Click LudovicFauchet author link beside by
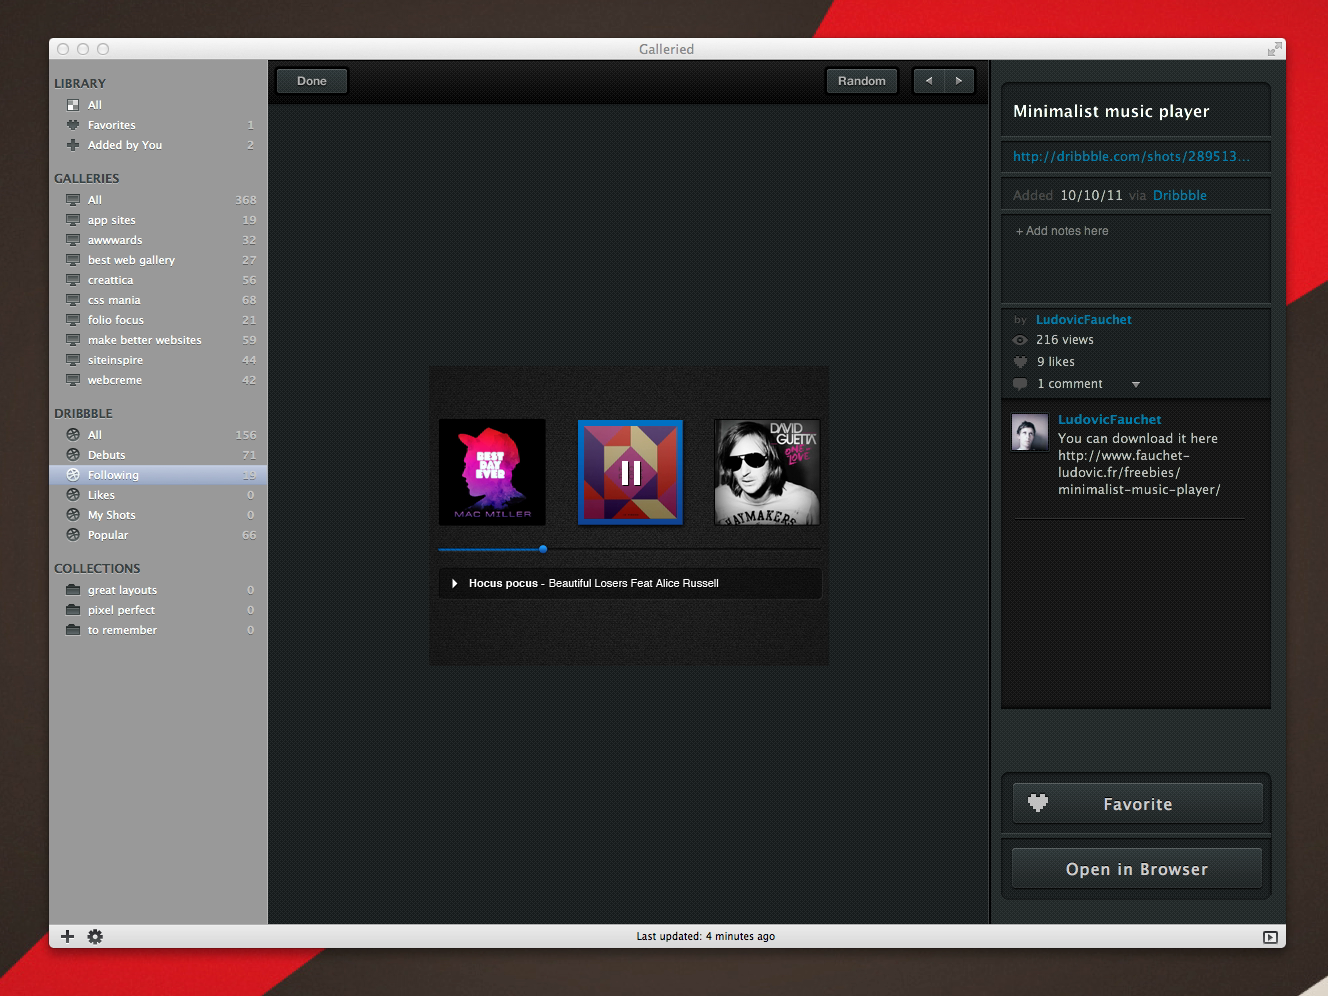 click(x=1084, y=319)
